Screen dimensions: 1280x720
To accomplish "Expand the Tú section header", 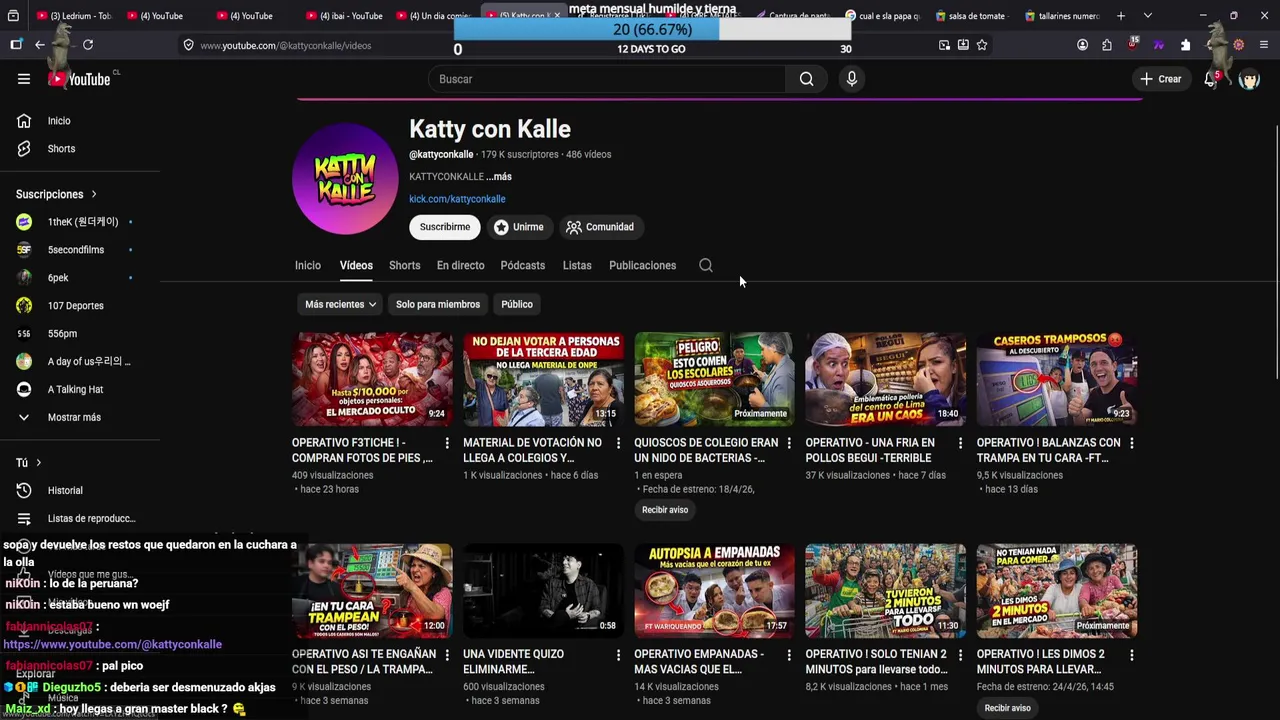I will [x=28, y=463].
